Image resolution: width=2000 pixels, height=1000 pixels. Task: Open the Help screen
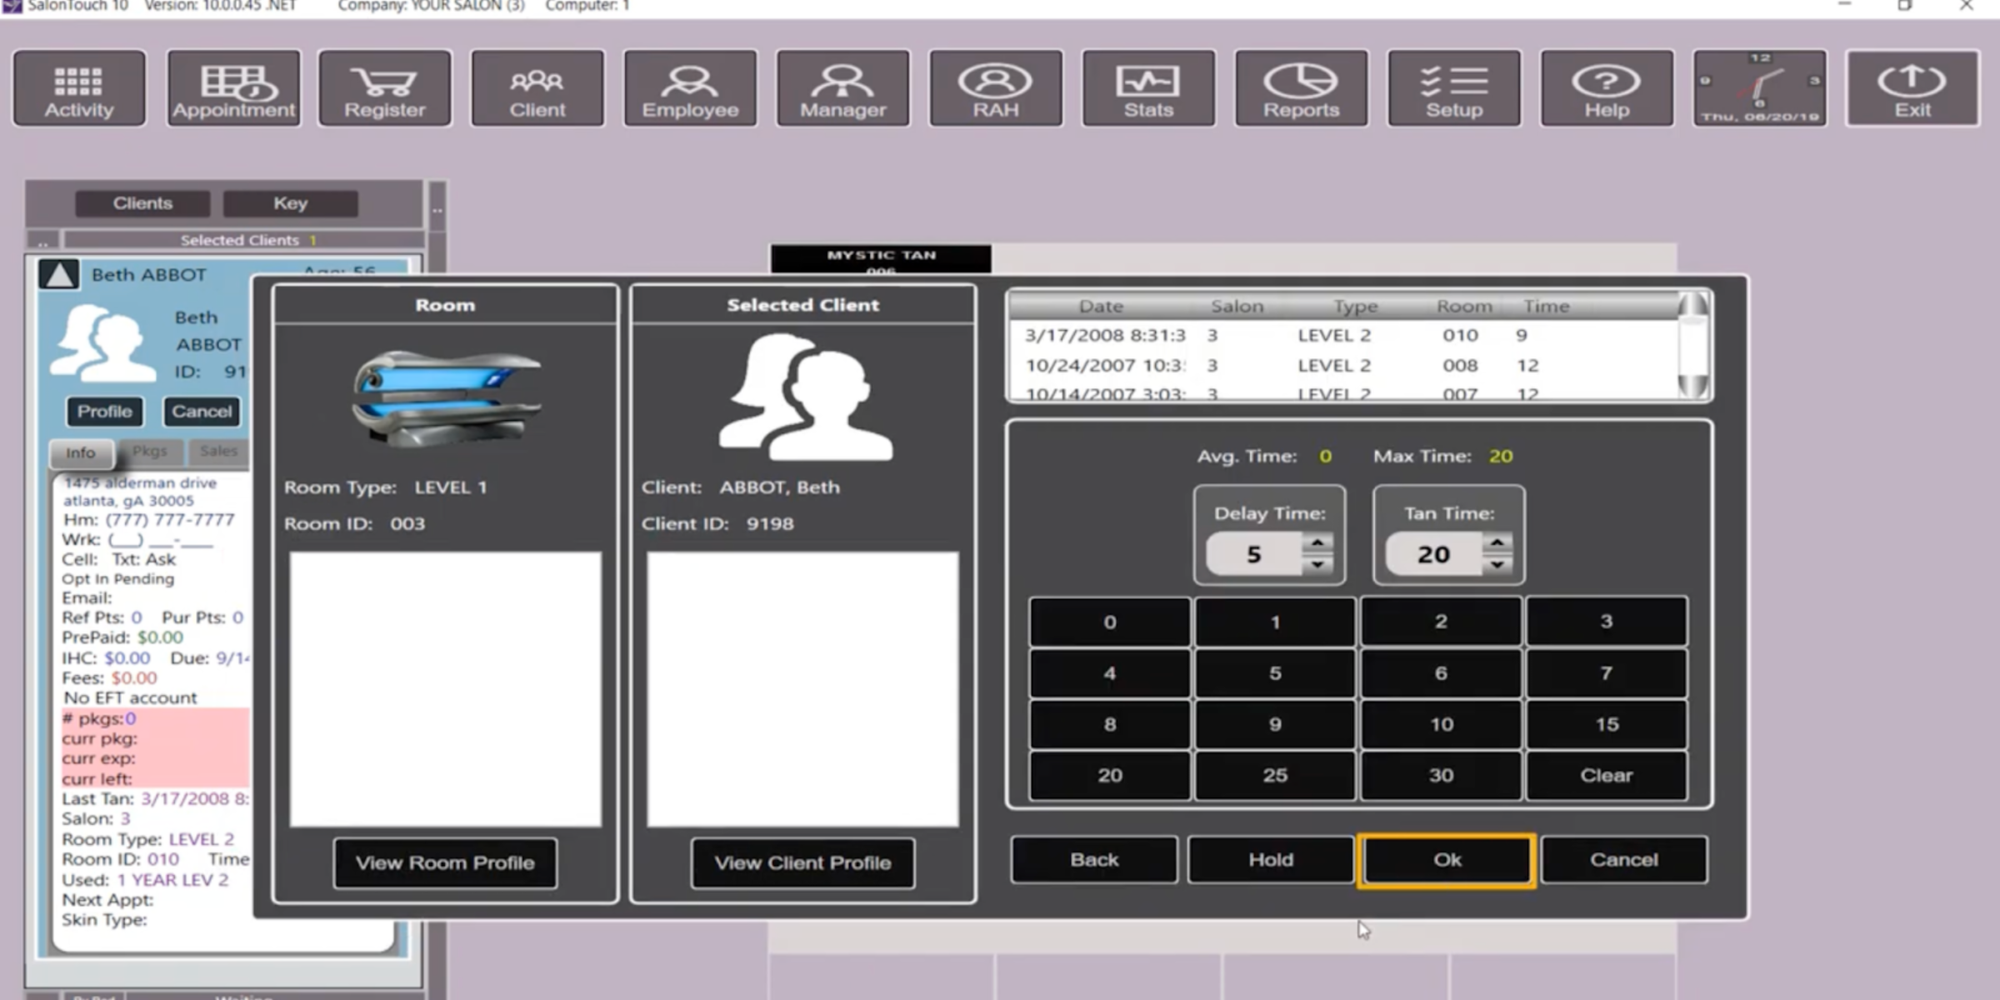coord(1606,88)
